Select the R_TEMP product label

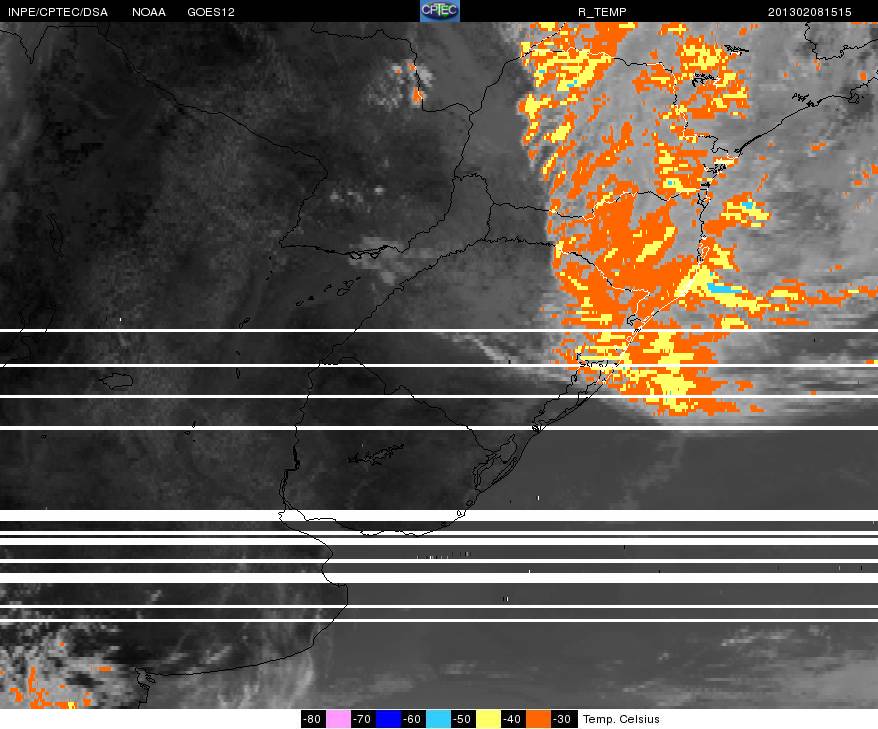602,12
